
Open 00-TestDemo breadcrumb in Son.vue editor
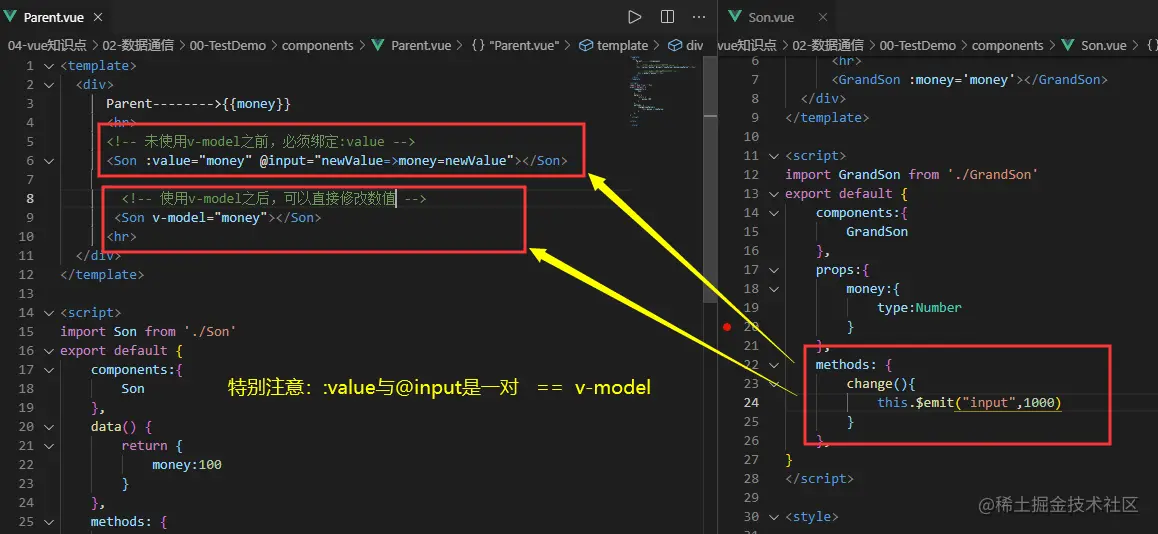917,45
